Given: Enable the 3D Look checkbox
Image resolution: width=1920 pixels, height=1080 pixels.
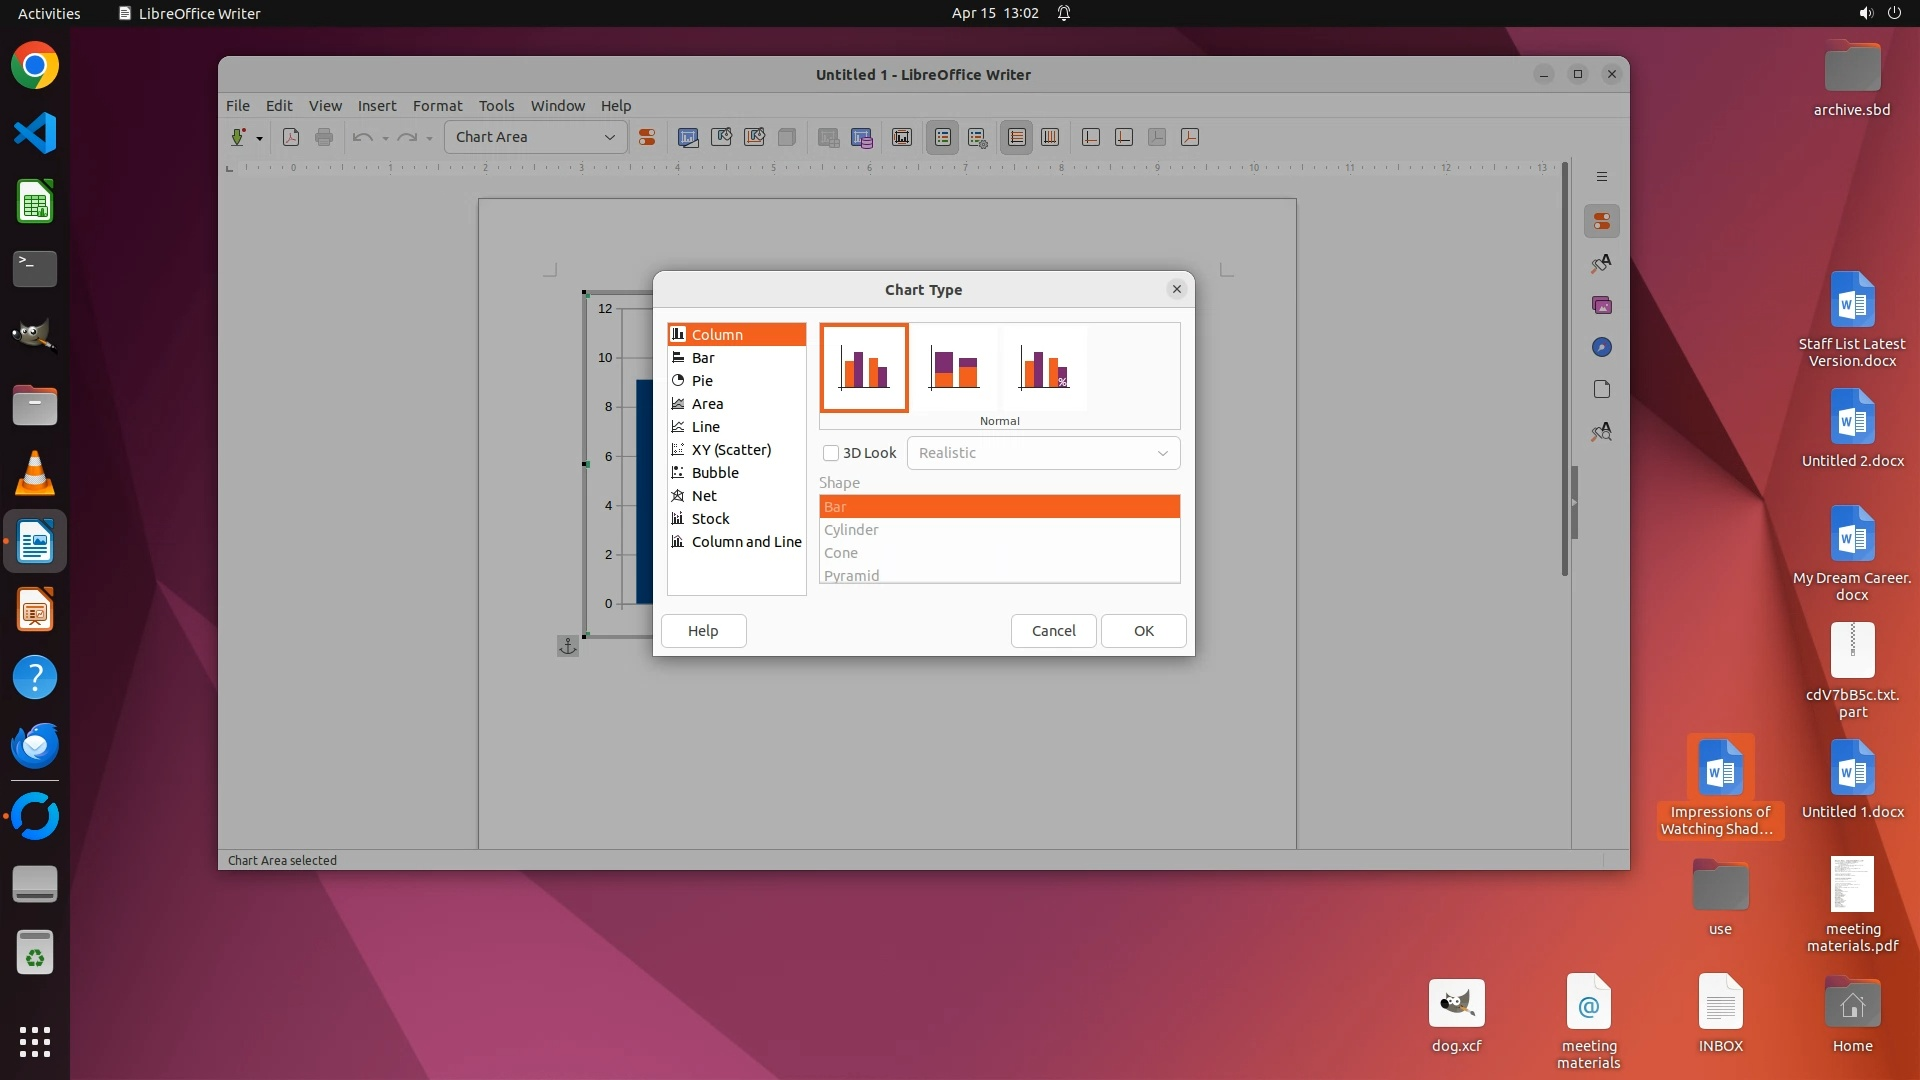Looking at the screenshot, I should click(831, 453).
